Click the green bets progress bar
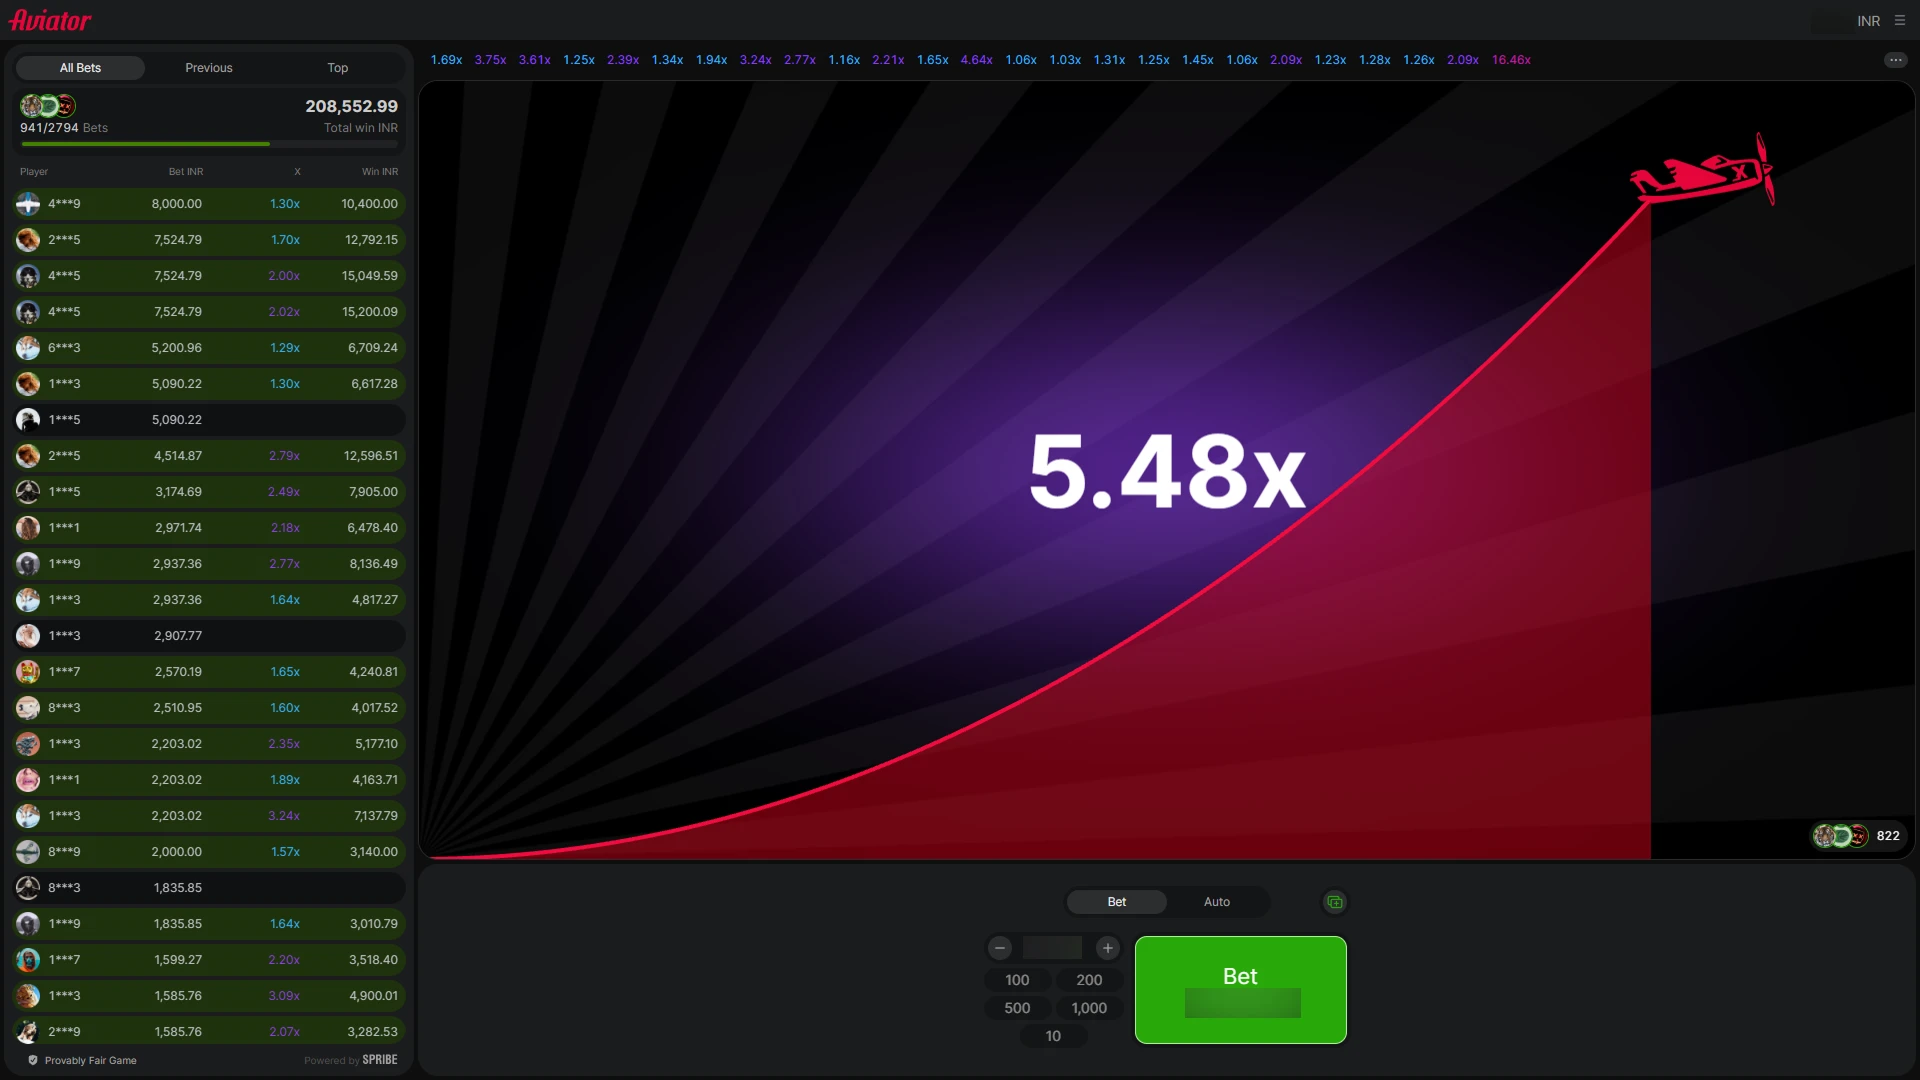1920x1080 pixels. click(x=145, y=144)
